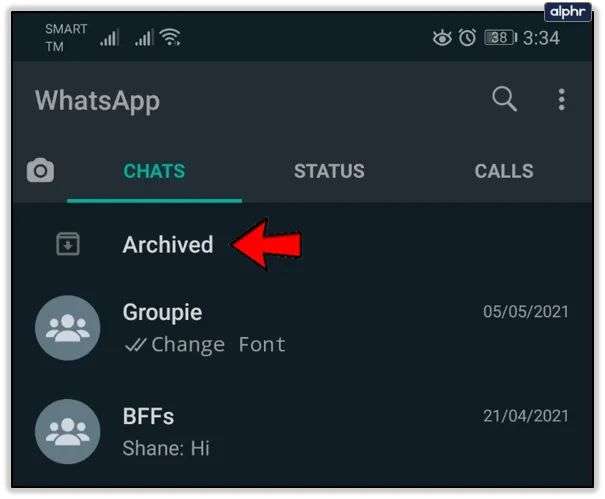
Task: Open the WhatsApp search magnifier
Action: point(504,99)
